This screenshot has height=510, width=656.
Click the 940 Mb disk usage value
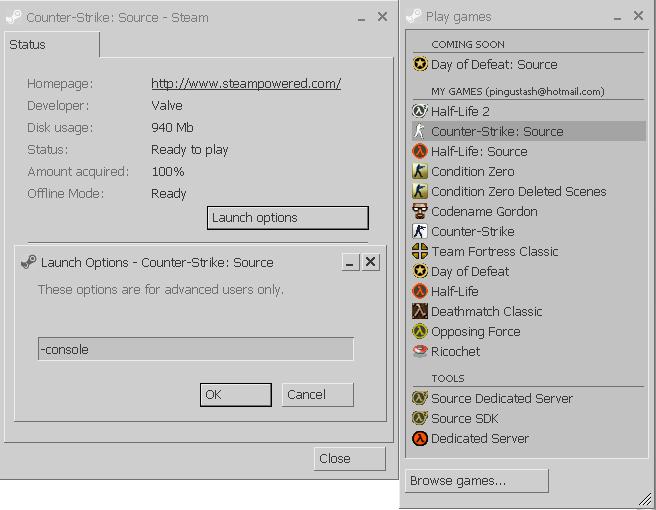pyautogui.click(x=172, y=128)
